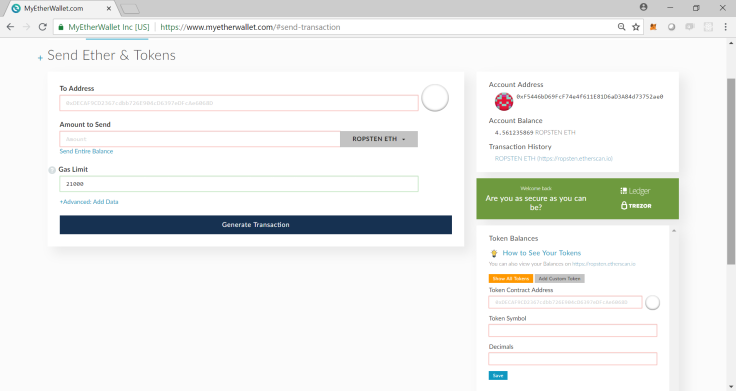Image resolution: width=736 pixels, height=391 pixels.
Task: Open a new browser tab
Action: tap(130, 9)
